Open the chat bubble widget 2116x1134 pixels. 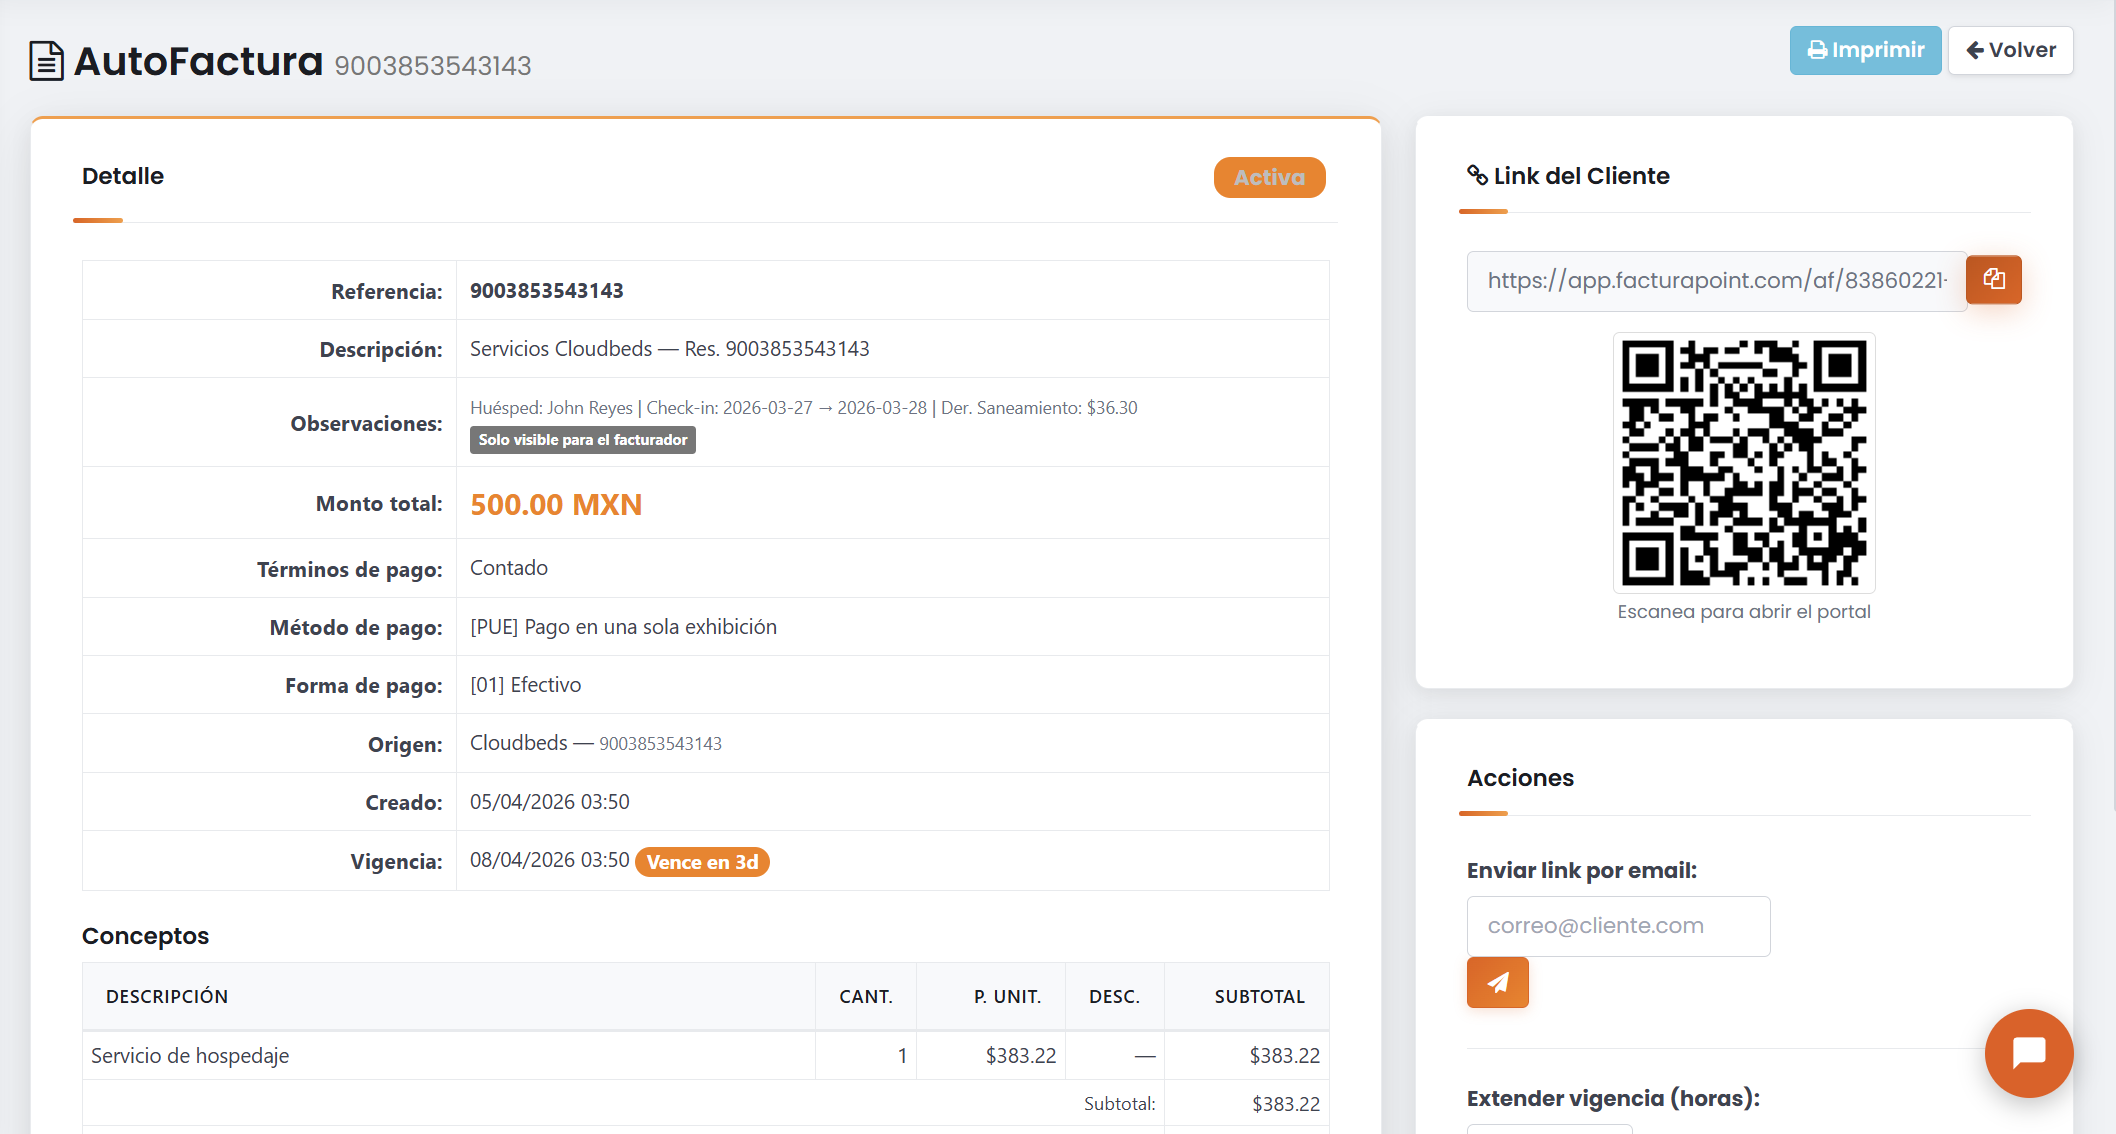pos(2028,1052)
